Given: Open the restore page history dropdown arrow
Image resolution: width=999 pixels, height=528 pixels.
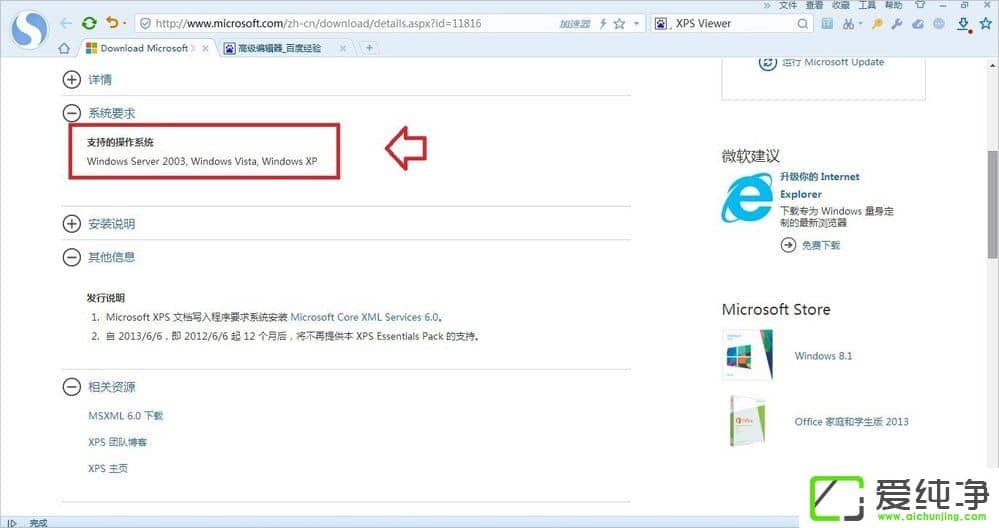Looking at the screenshot, I should (x=124, y=24).
